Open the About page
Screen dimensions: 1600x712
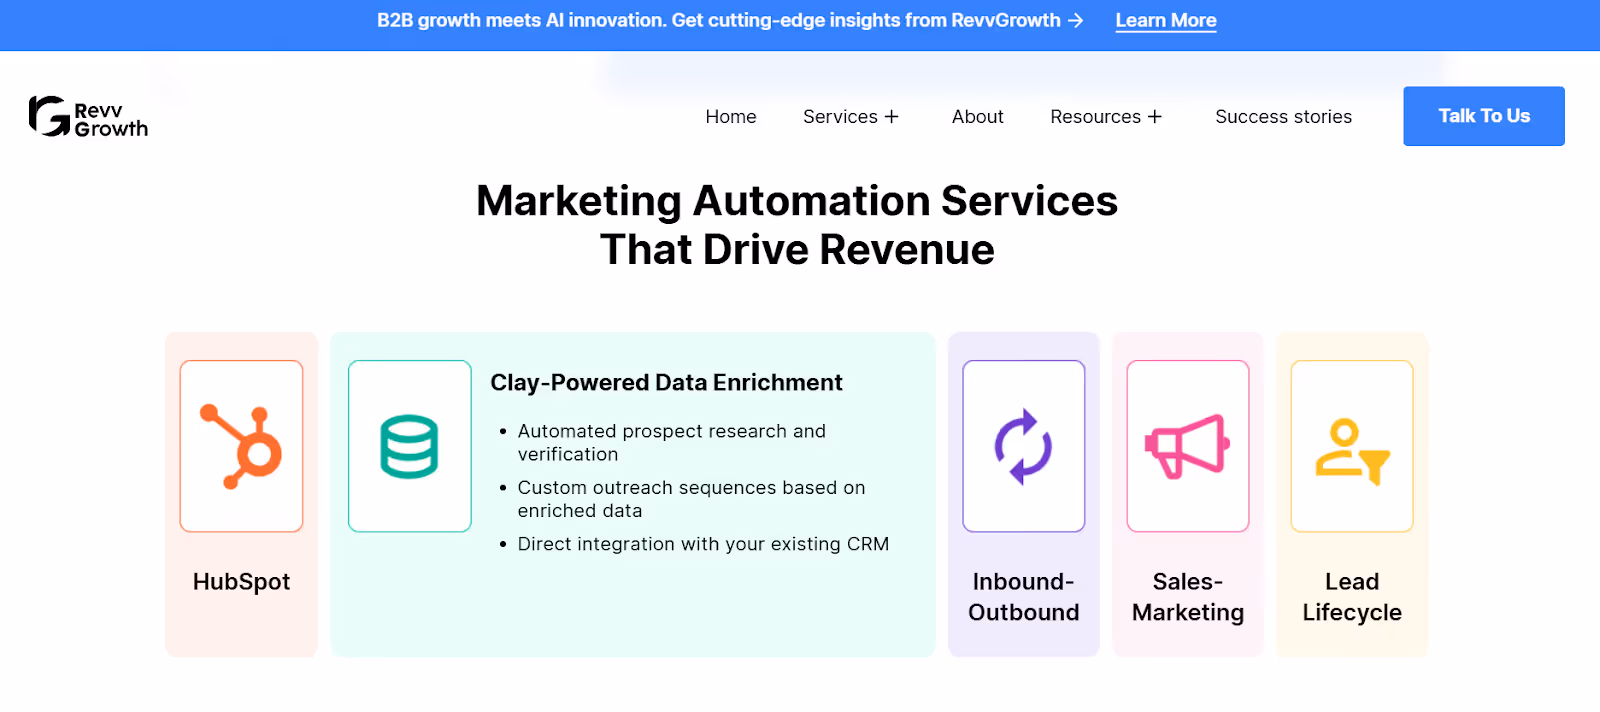[x=978, y=117]
